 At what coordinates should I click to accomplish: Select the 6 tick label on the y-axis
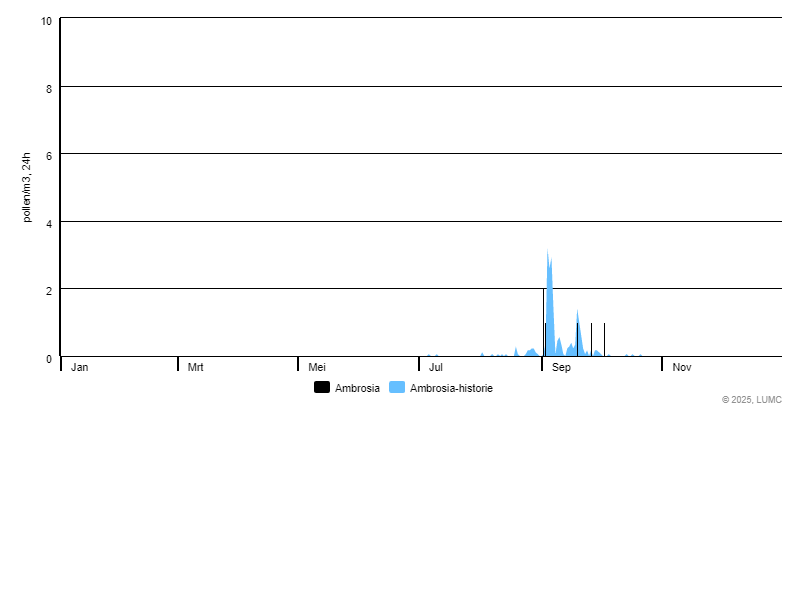pos(49,155)
